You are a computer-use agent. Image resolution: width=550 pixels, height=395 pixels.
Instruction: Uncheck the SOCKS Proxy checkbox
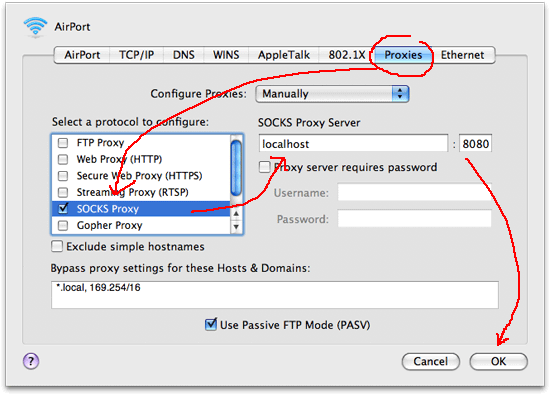63,208
